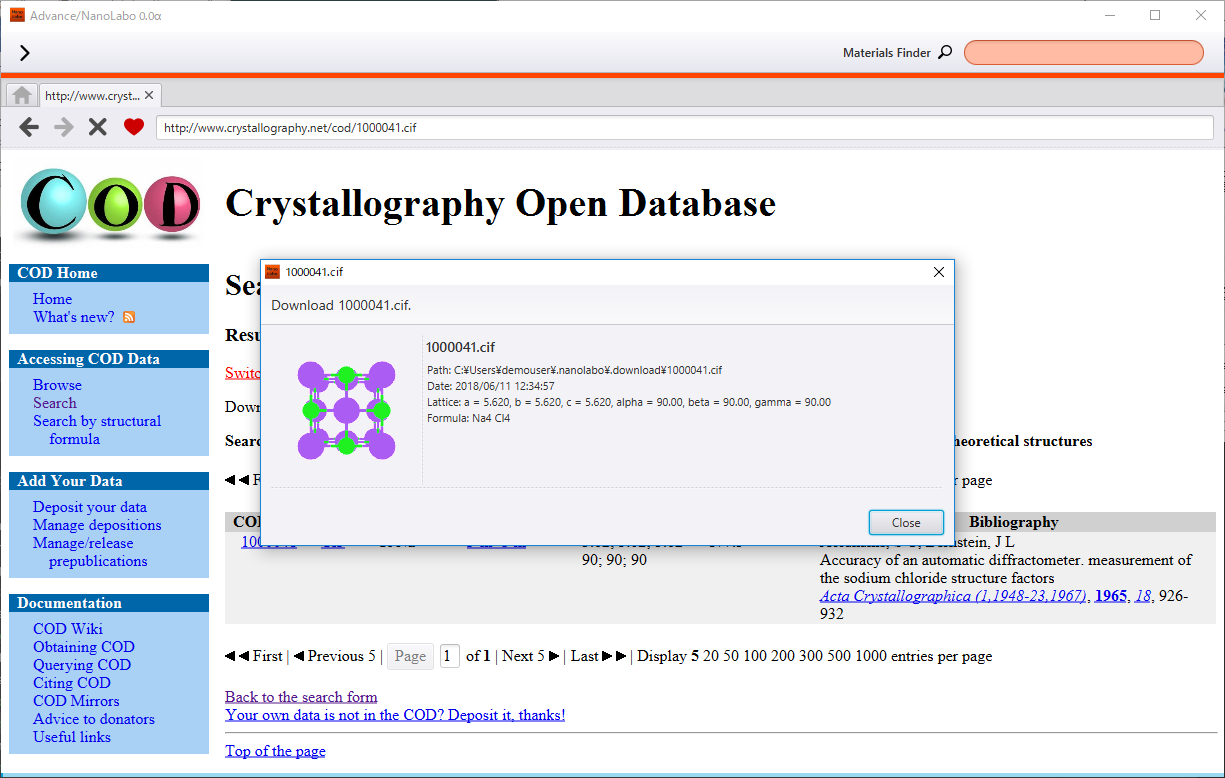Close the crystallography browser tab
This screenshot has height=778, width=1225.
(x=149, y=95)
